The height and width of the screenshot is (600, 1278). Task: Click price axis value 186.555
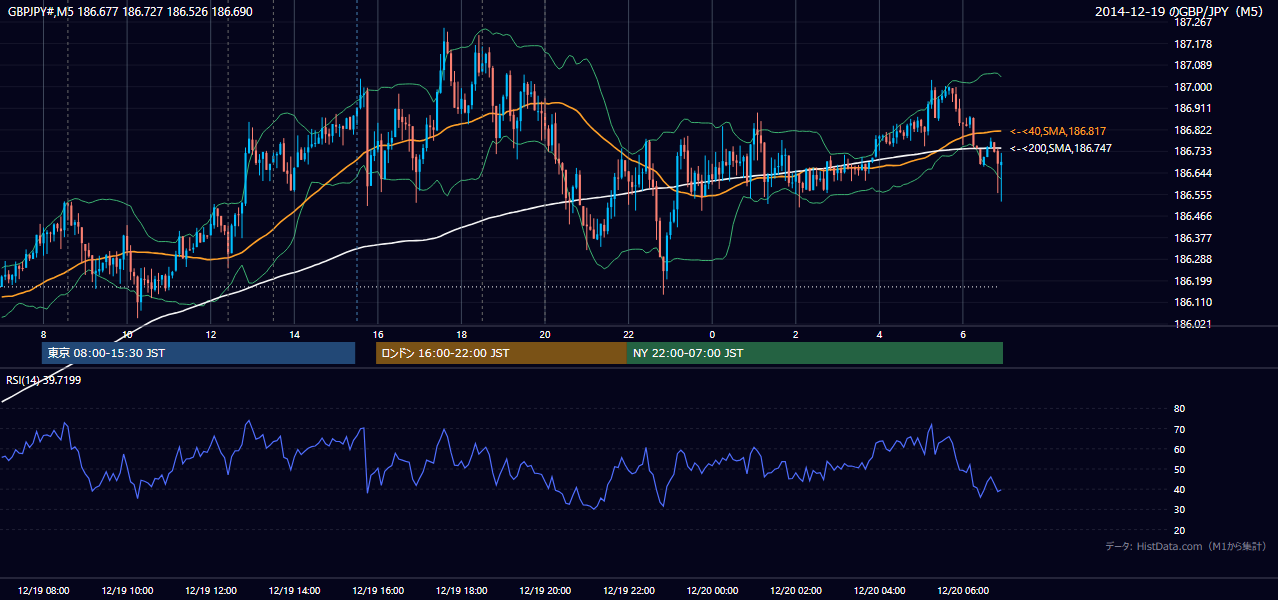click(1193, 195)
